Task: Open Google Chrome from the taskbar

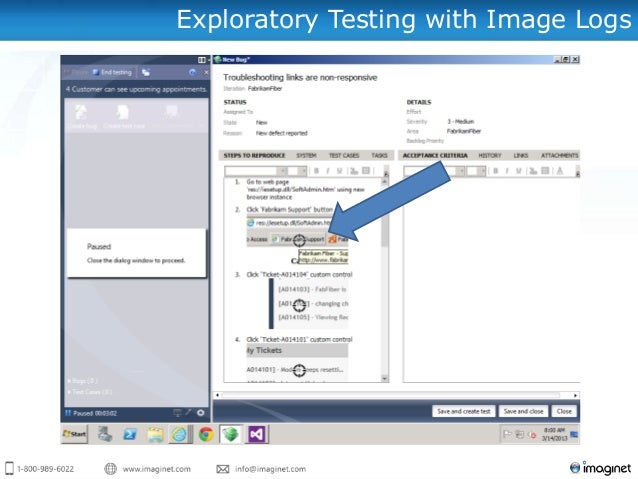Action: [x=206, y=434]
